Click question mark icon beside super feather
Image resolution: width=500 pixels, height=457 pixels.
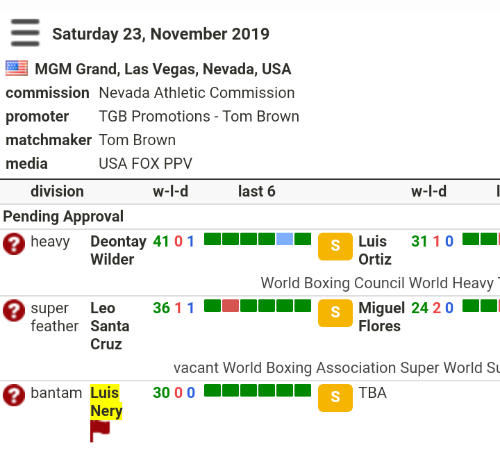(x=14, y=310)
